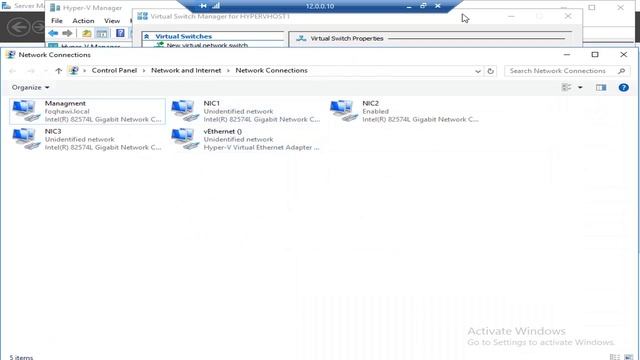Collapse the Virtual Switches section
The image size is (640, 360).
coord(147,36)
